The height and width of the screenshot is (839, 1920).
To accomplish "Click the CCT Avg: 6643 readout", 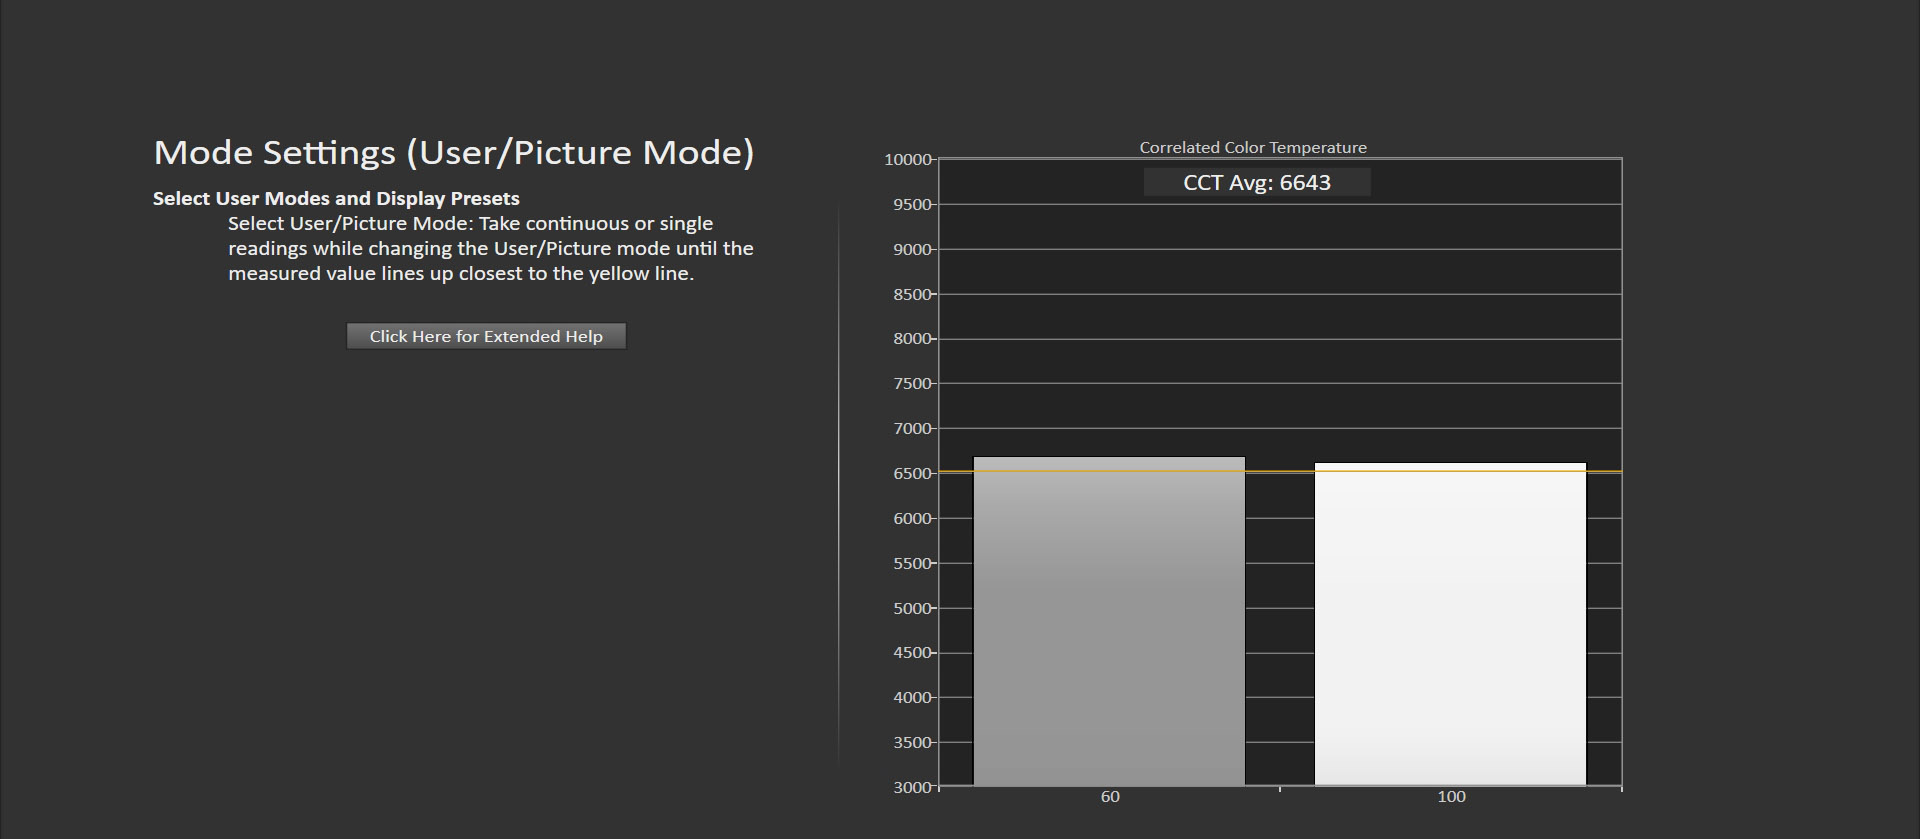I will point(1256,182).
